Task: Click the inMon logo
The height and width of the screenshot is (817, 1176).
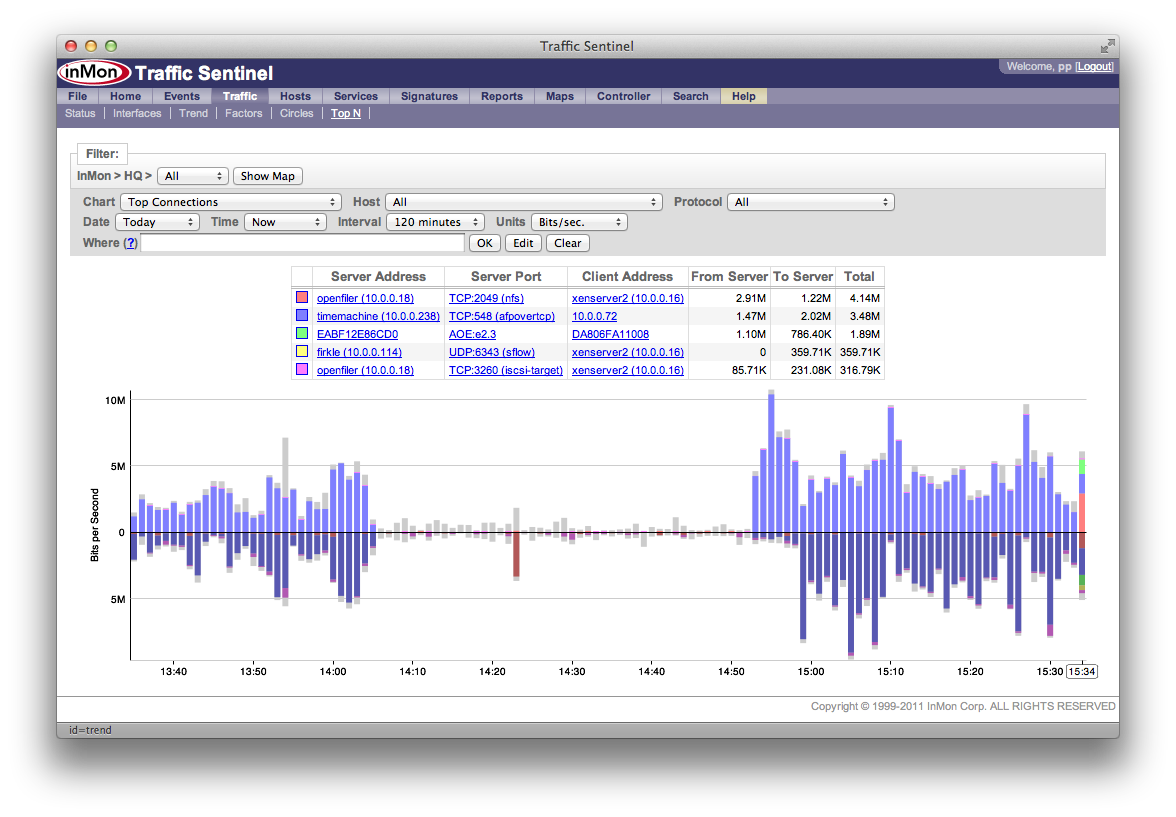Action: pos(94,73)
